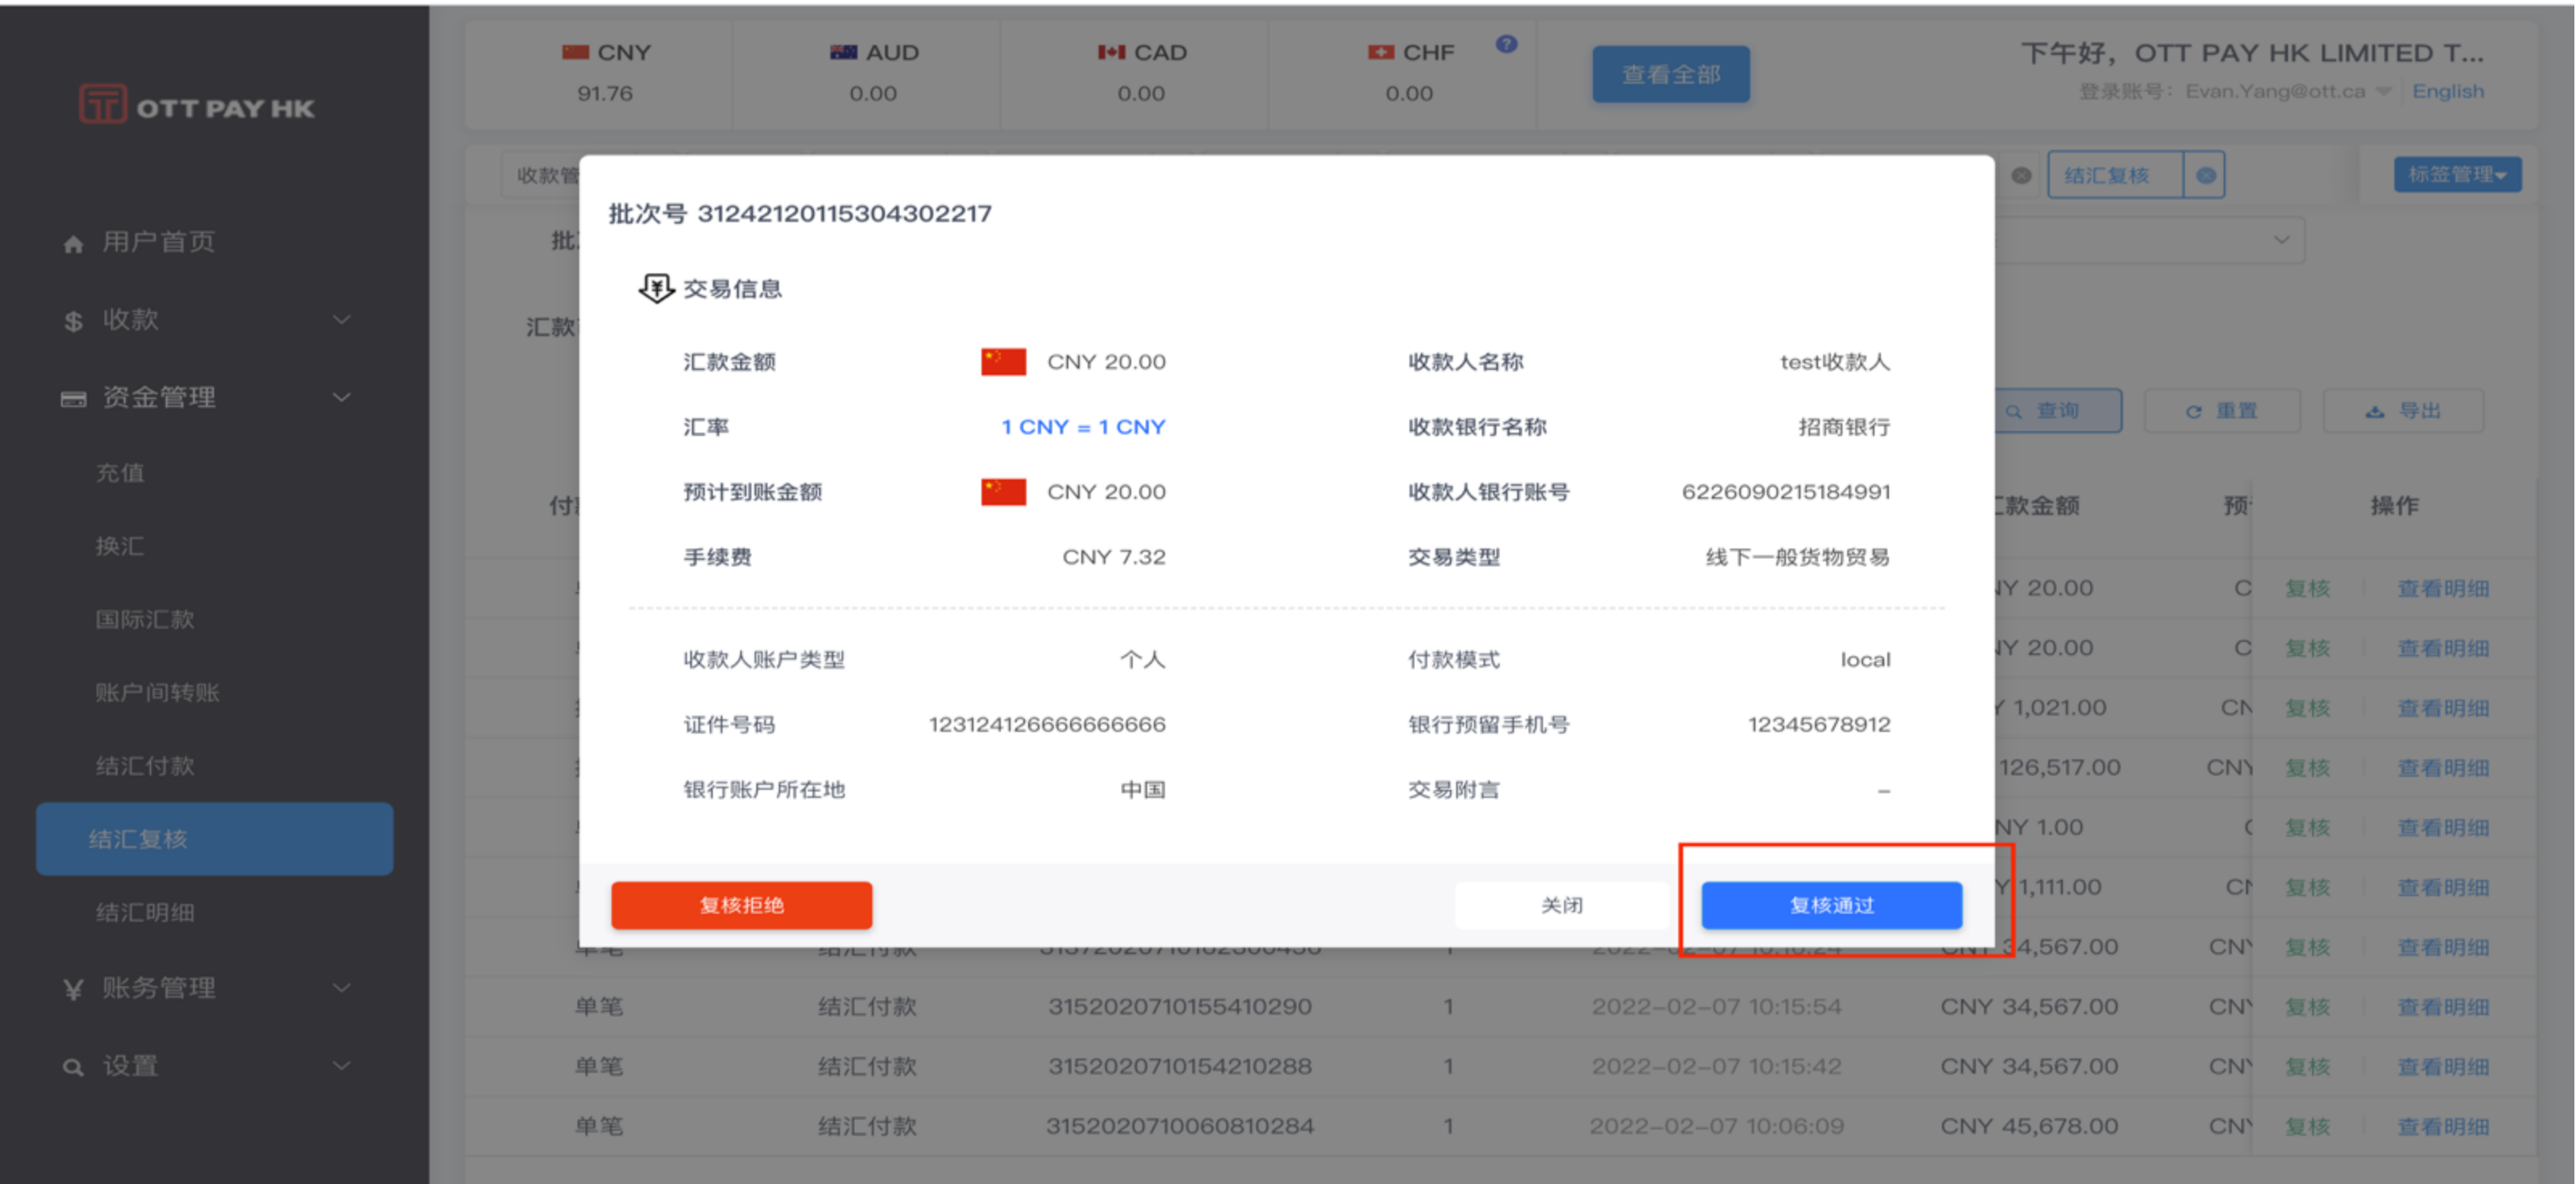
Task: Close the 结汇复核 tab with its x icon
Action: pyautogui.click(x=2205, y=176)
